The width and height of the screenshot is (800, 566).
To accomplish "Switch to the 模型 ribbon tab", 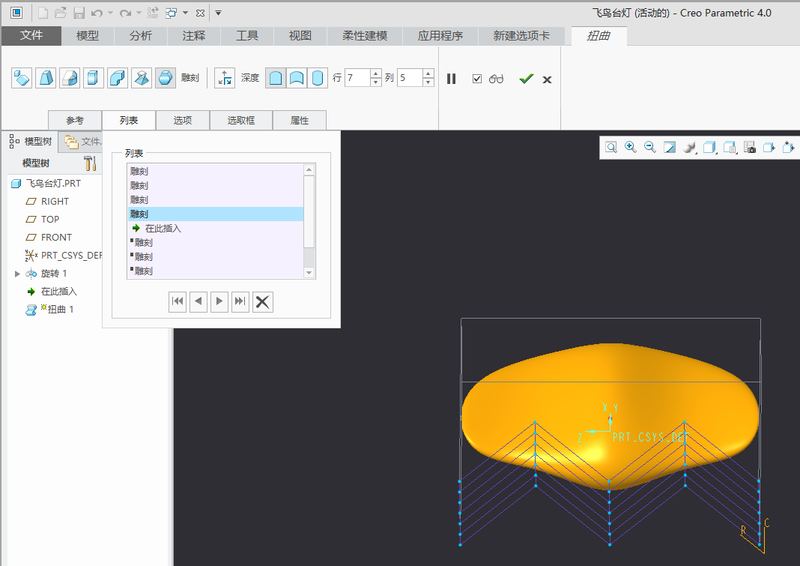I will coord(87,36).
